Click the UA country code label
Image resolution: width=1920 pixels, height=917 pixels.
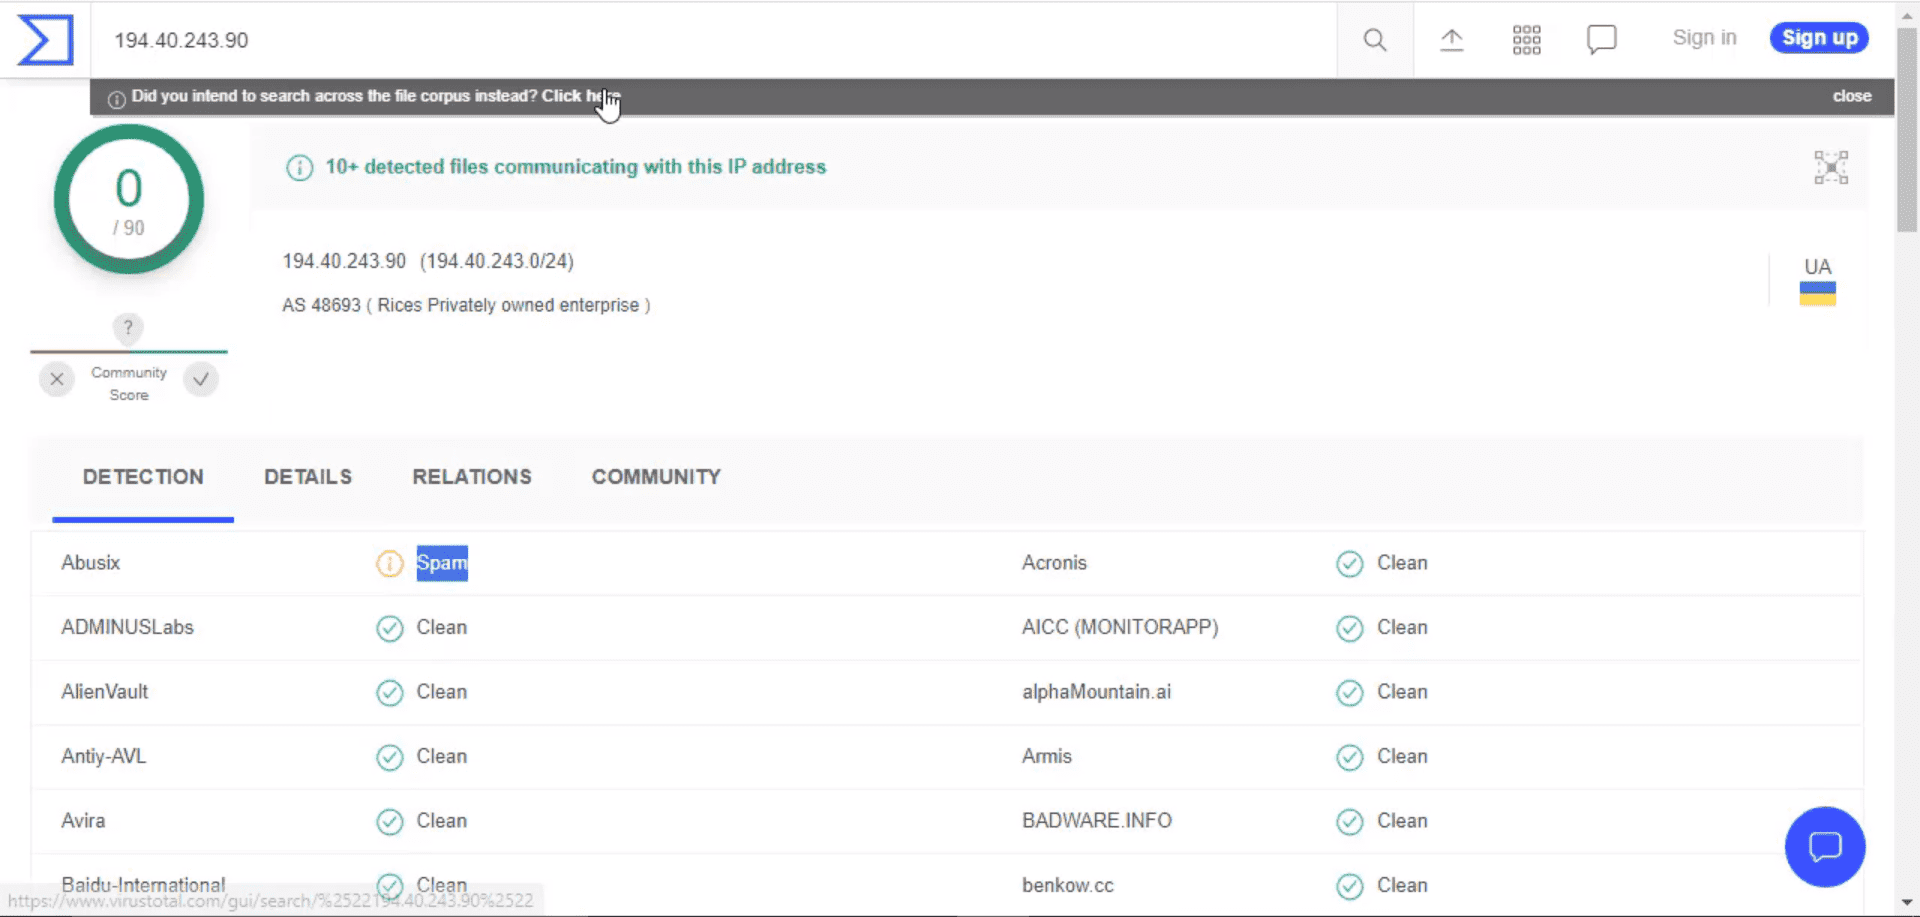pos(1817,267)
